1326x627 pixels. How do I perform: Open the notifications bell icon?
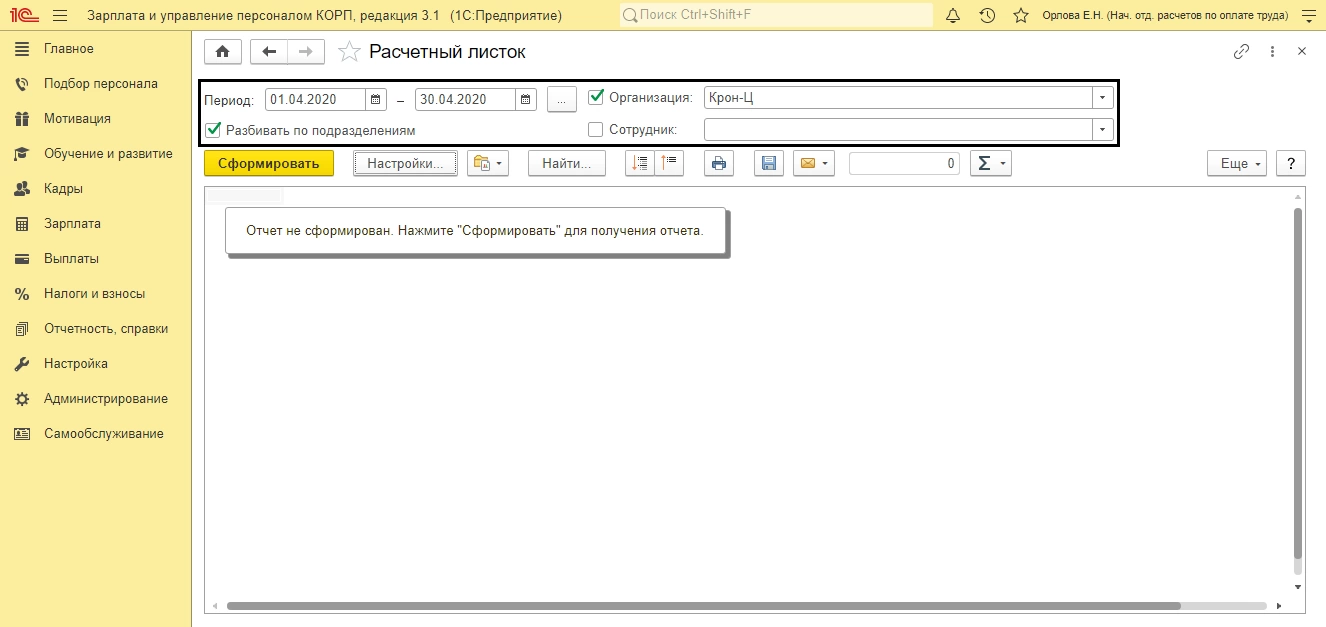pyautogui.click(x=953, y=16)
